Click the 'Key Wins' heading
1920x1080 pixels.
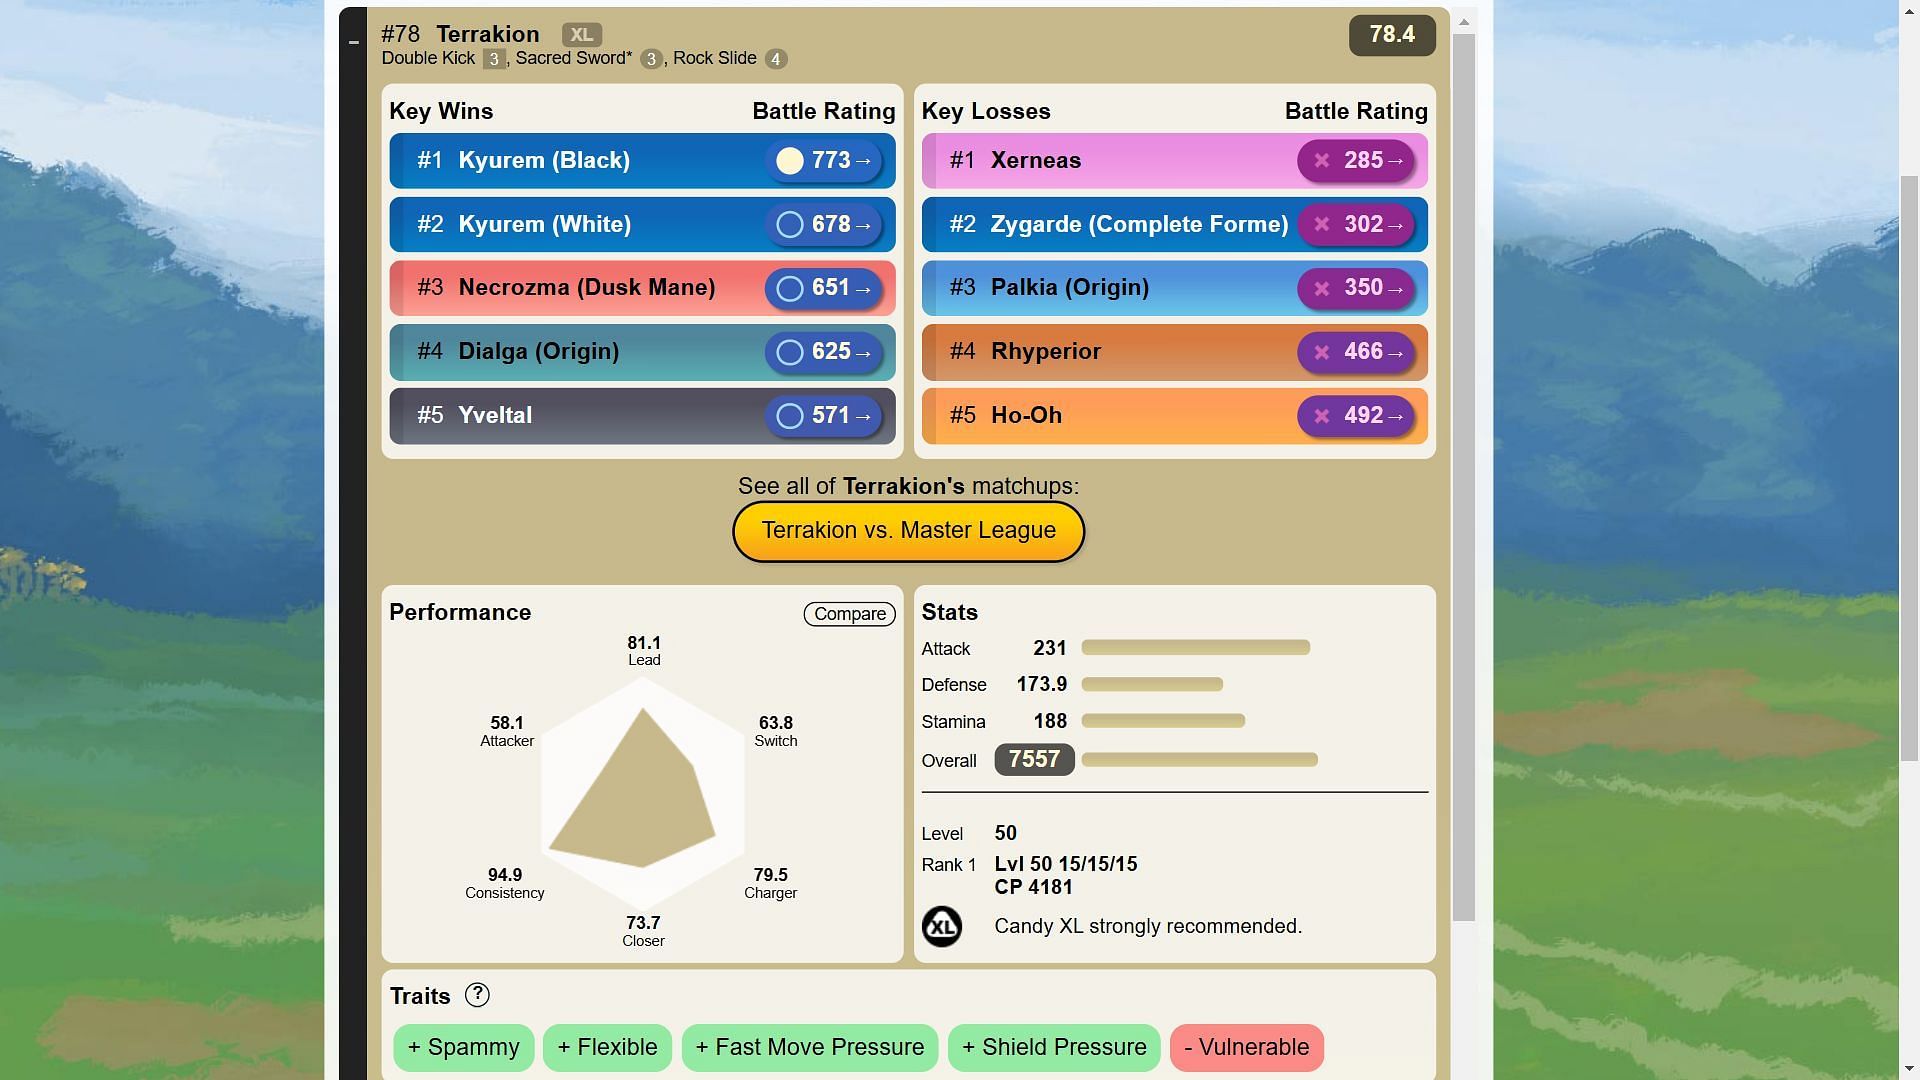coord(441,111)
